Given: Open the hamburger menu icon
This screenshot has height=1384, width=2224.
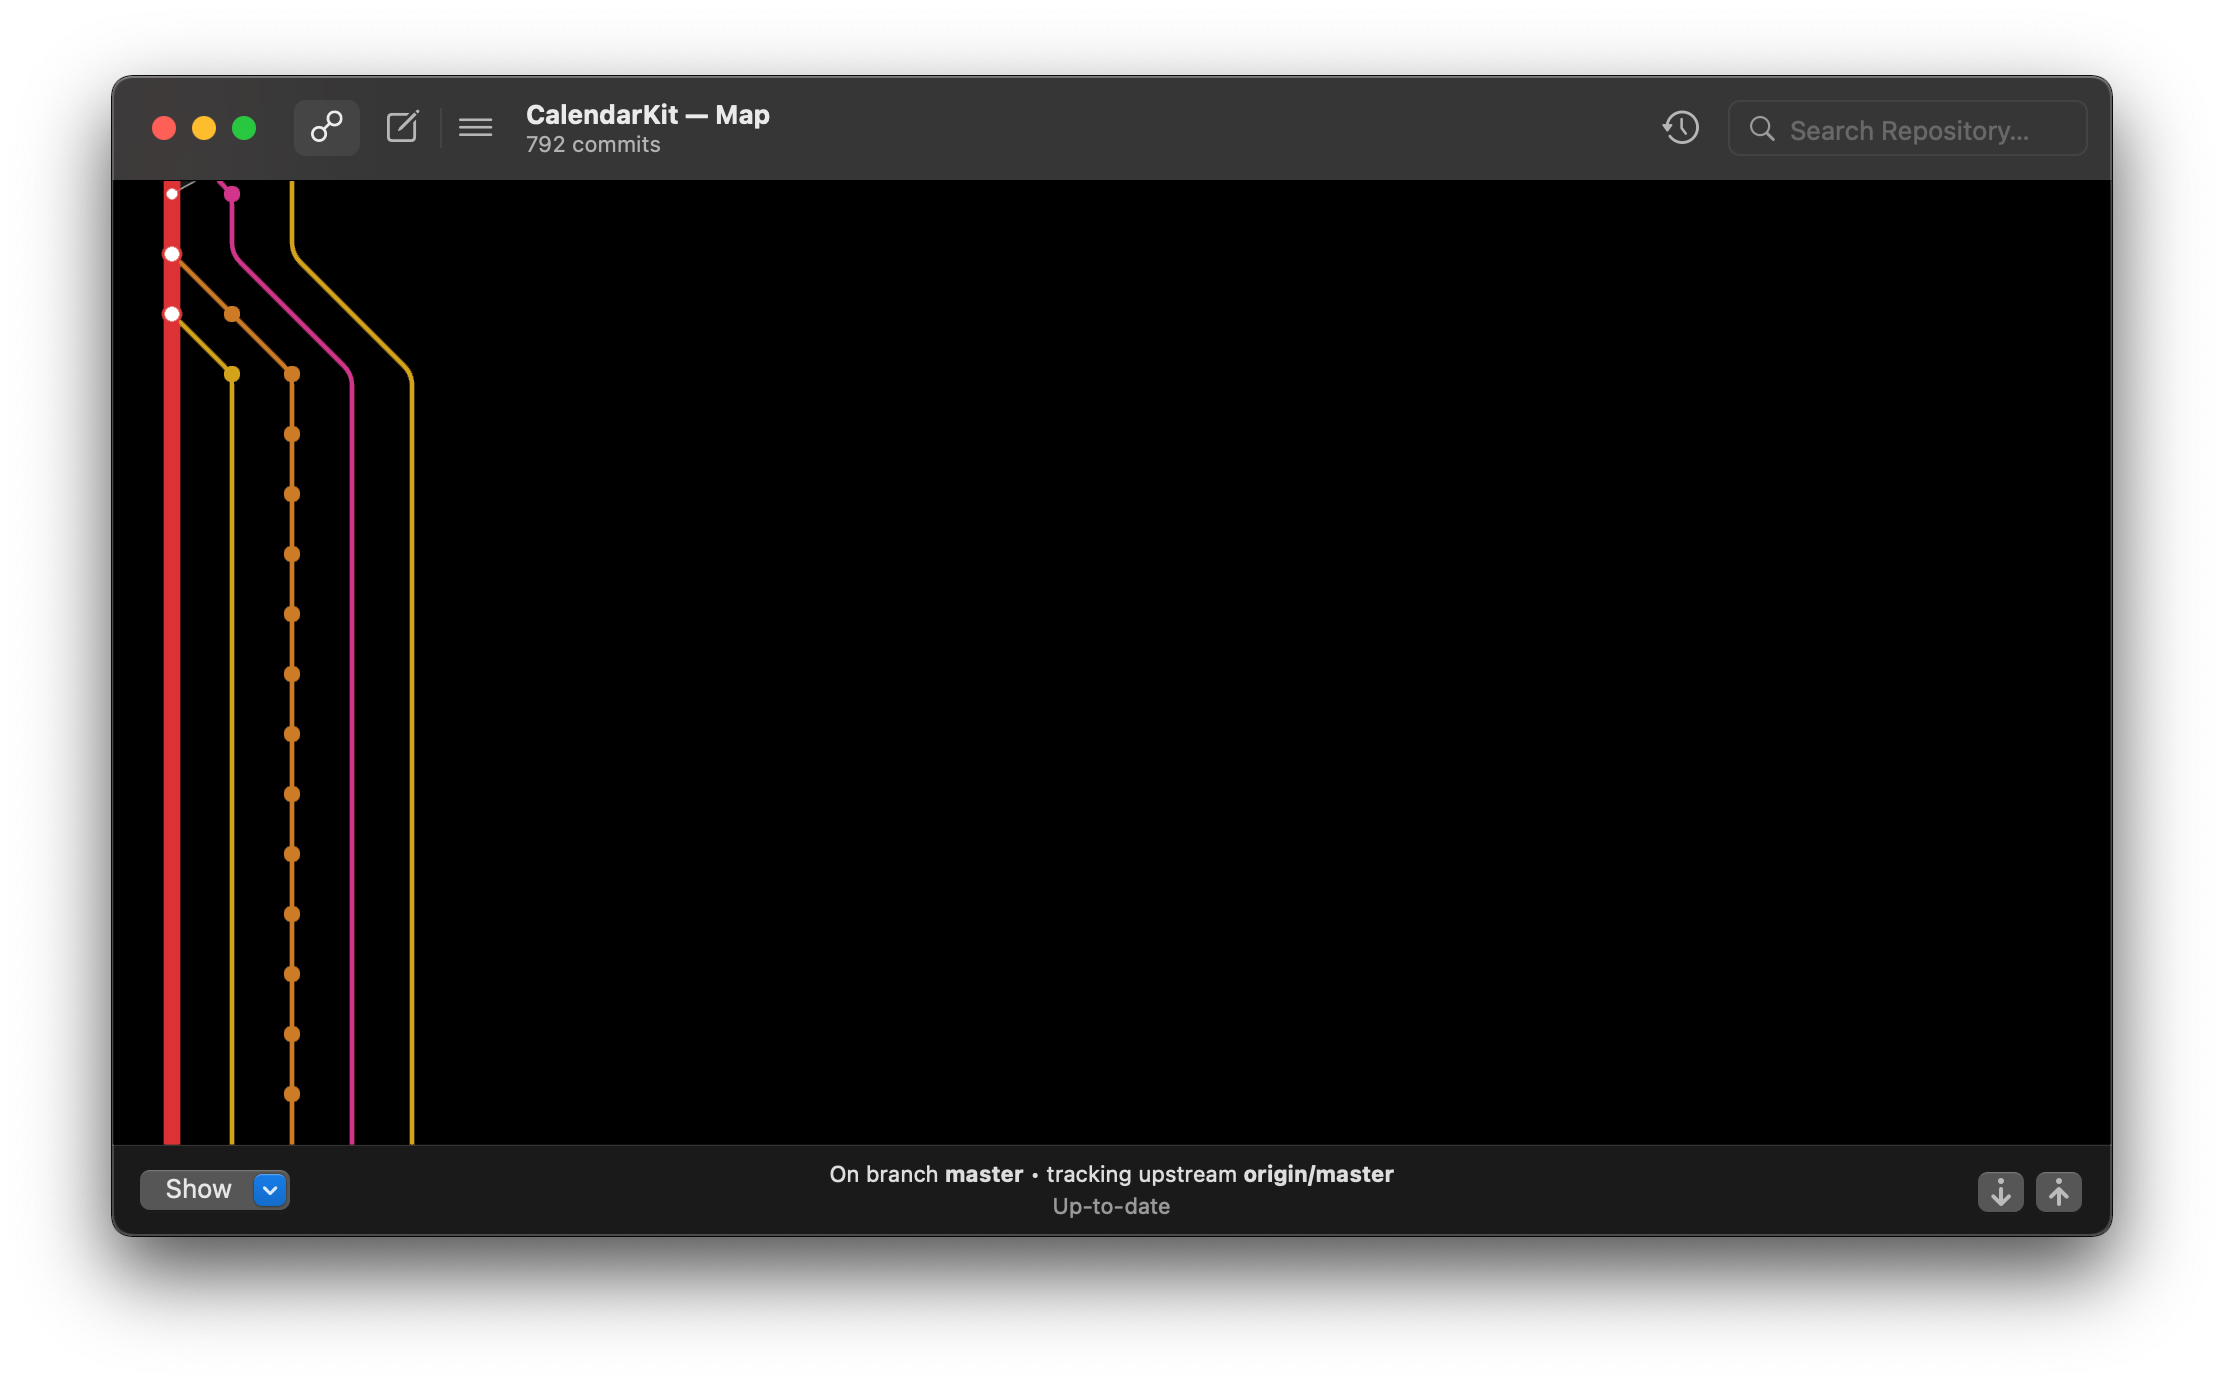Looking at the screenshot, I should pos(475,127).
